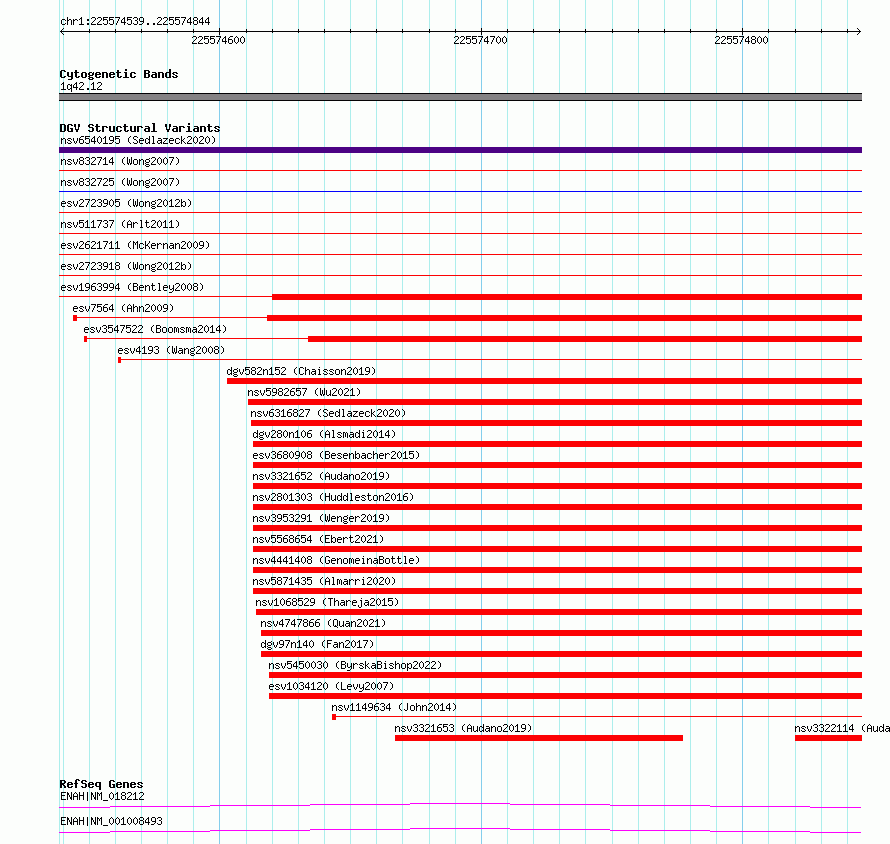
Task: Open esv4193 (Wang2008) variant
Action: tap(171, 350)
